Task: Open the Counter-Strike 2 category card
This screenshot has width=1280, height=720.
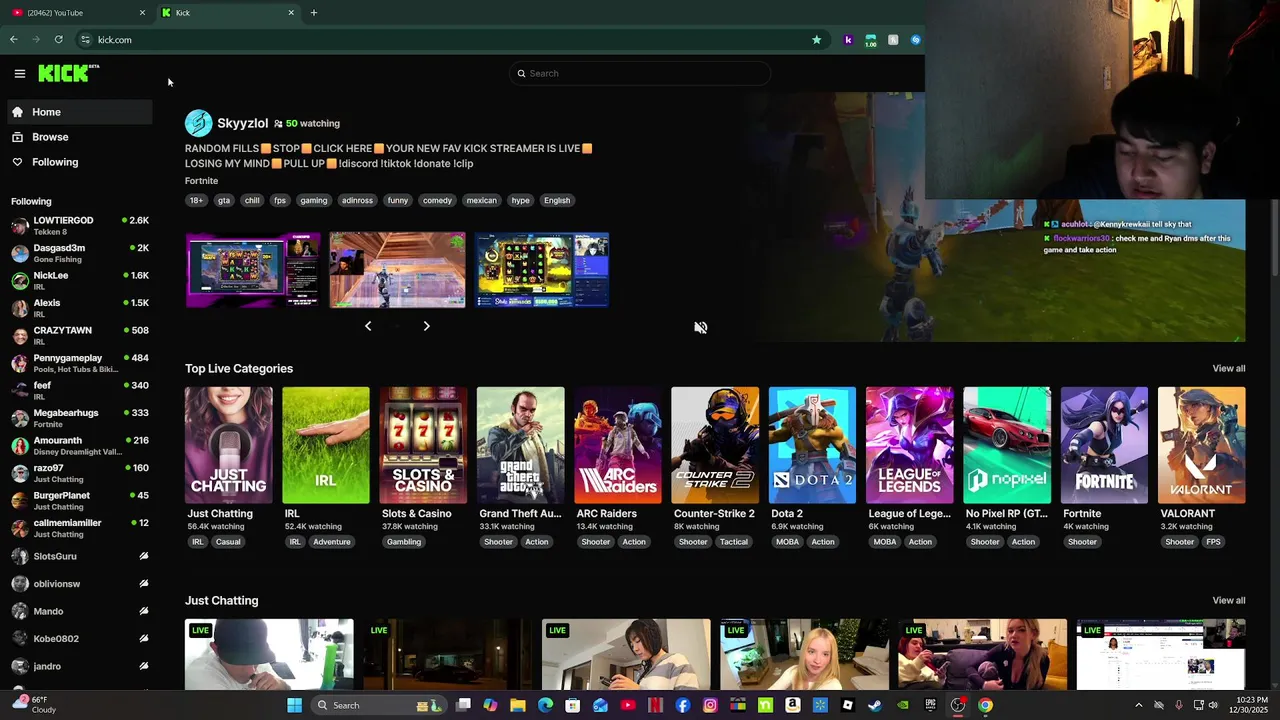Action: click(x=715, y=445)
